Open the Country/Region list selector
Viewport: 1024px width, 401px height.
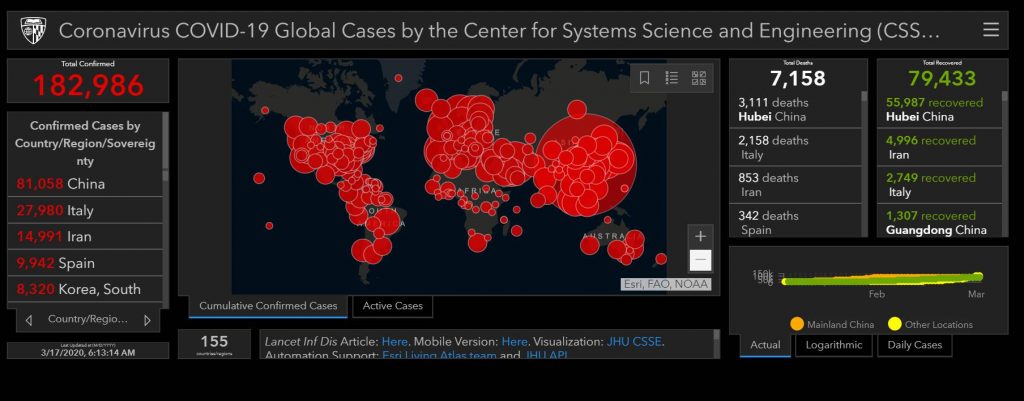click(88, 320)
